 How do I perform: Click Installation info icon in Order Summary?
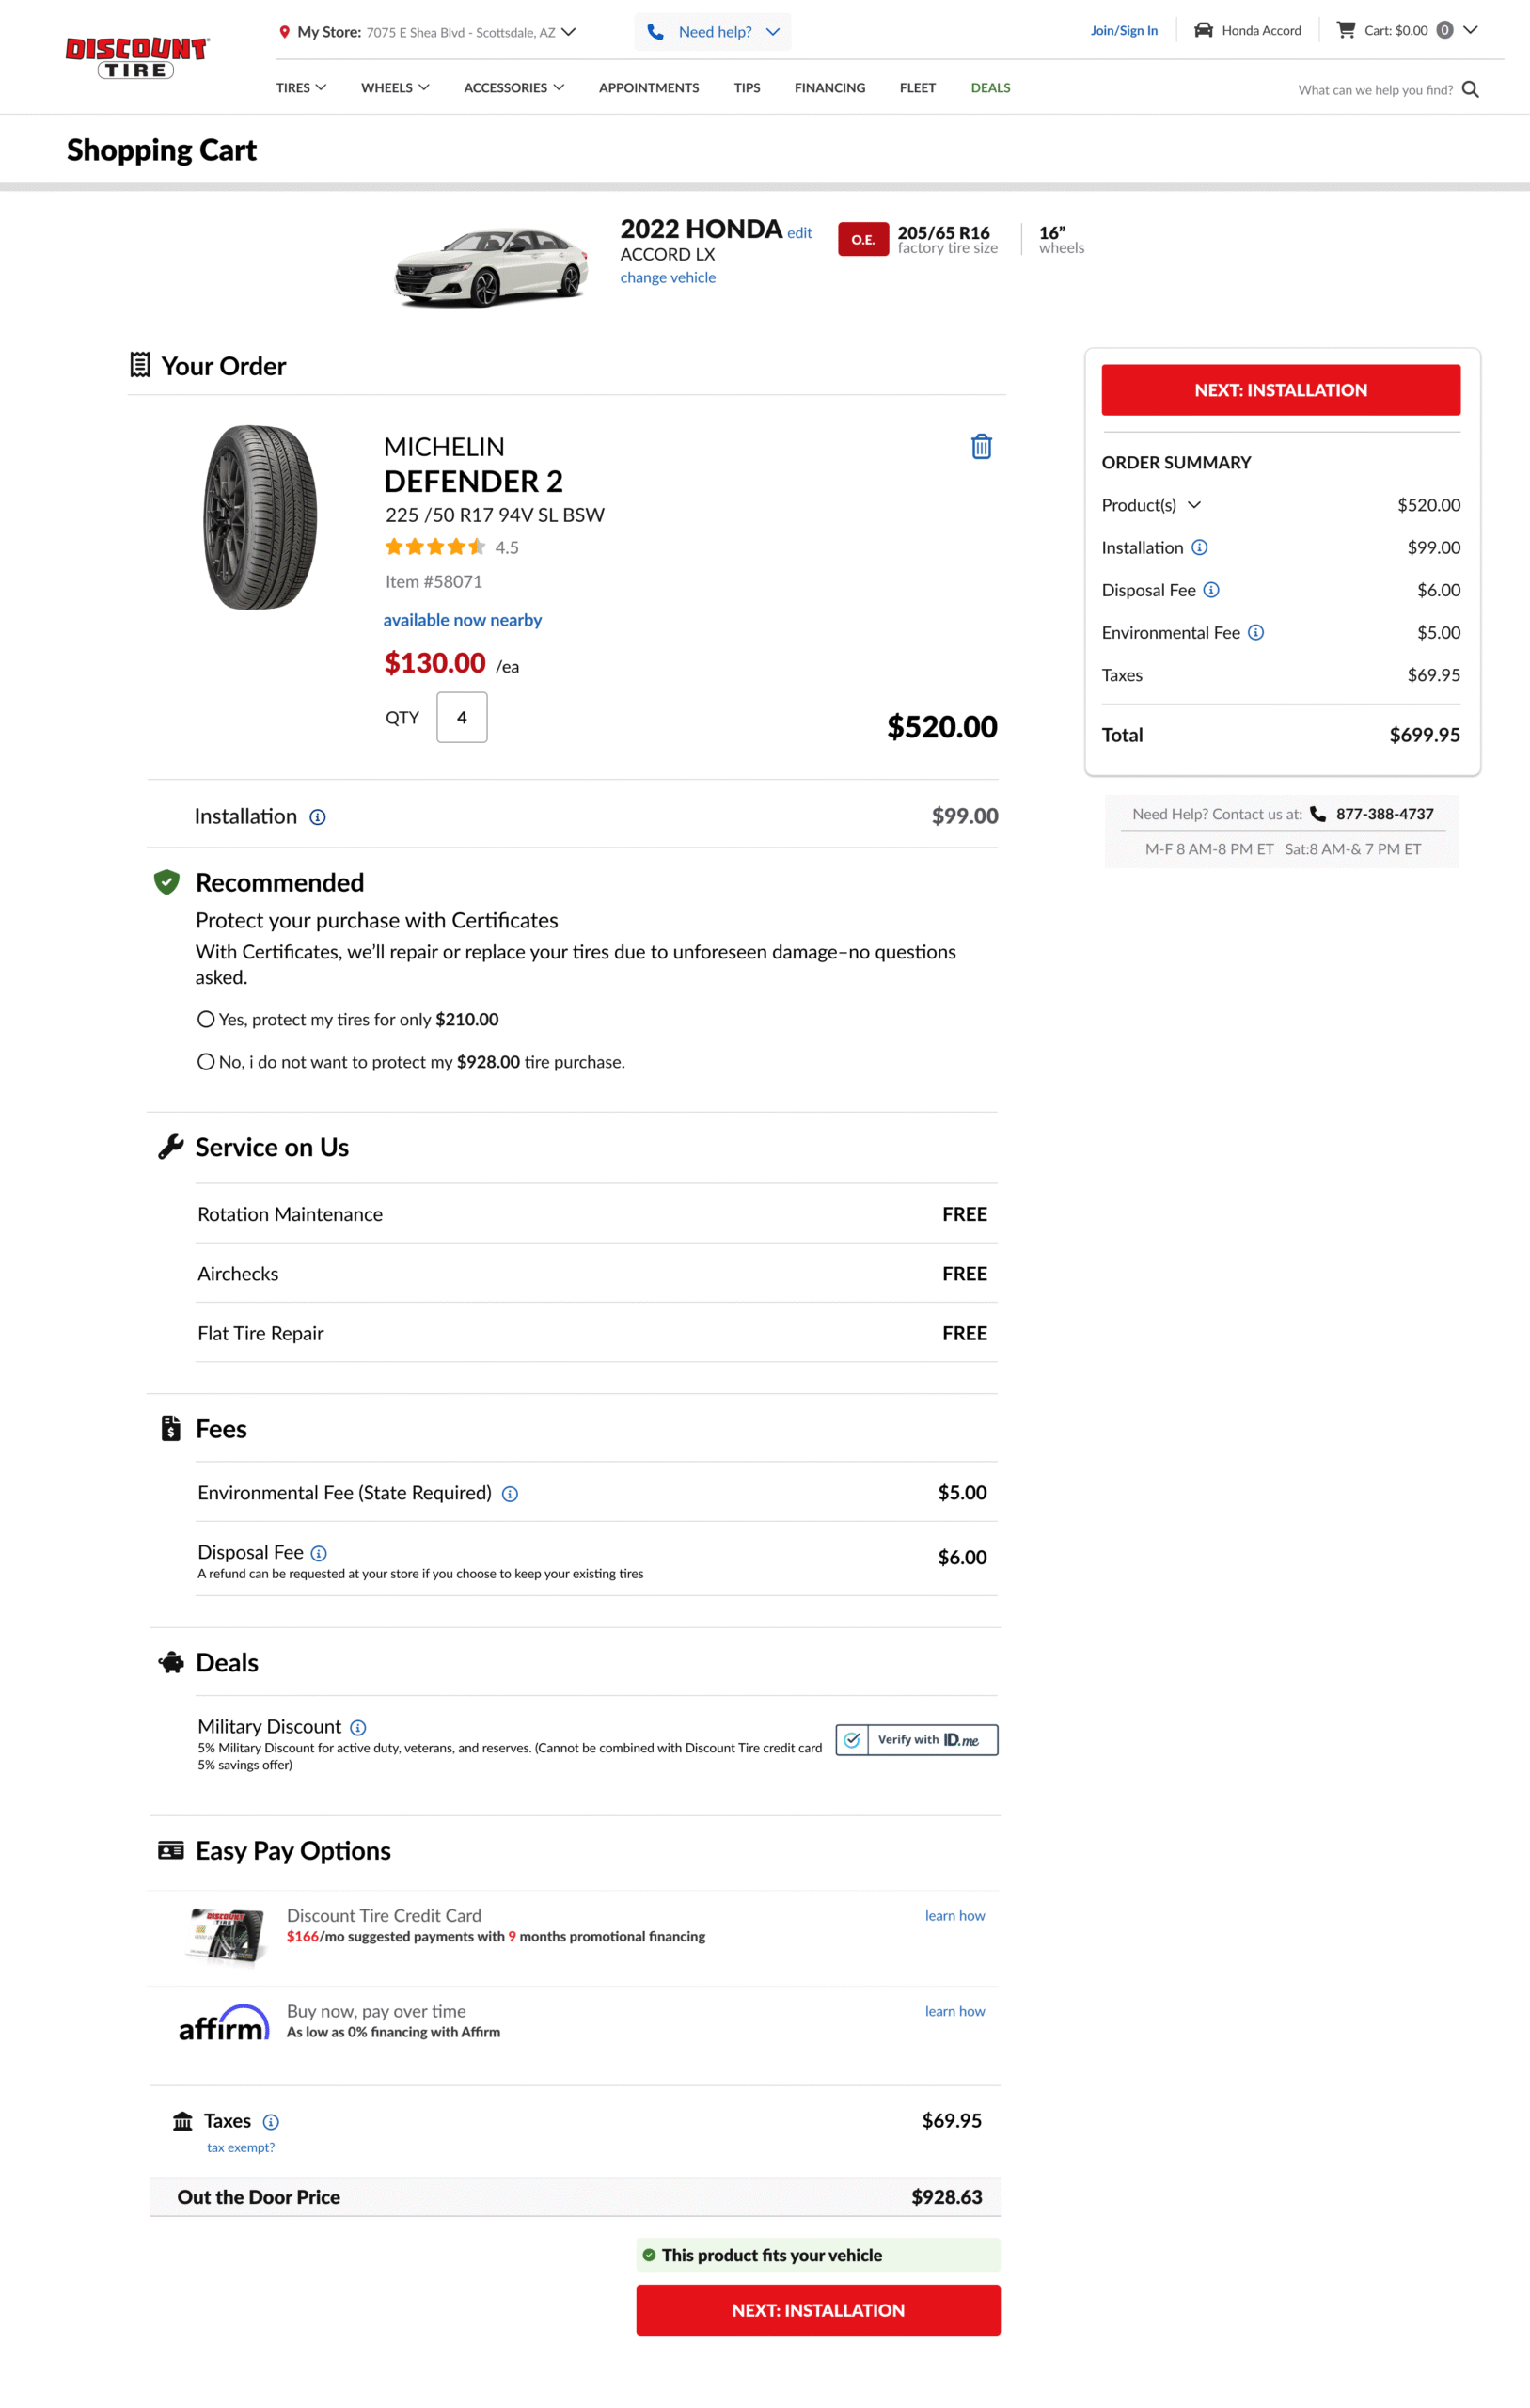1200,547
